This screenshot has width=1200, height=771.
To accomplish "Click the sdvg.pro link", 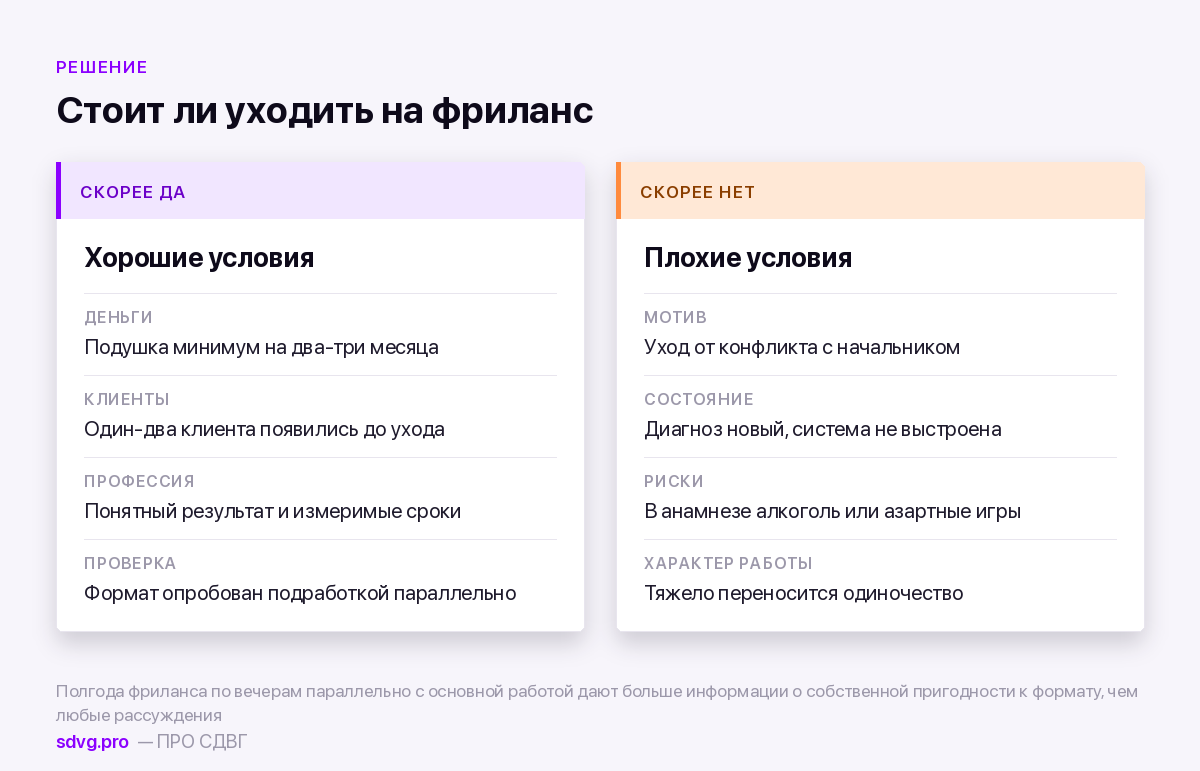I will [x=92, y=742].
